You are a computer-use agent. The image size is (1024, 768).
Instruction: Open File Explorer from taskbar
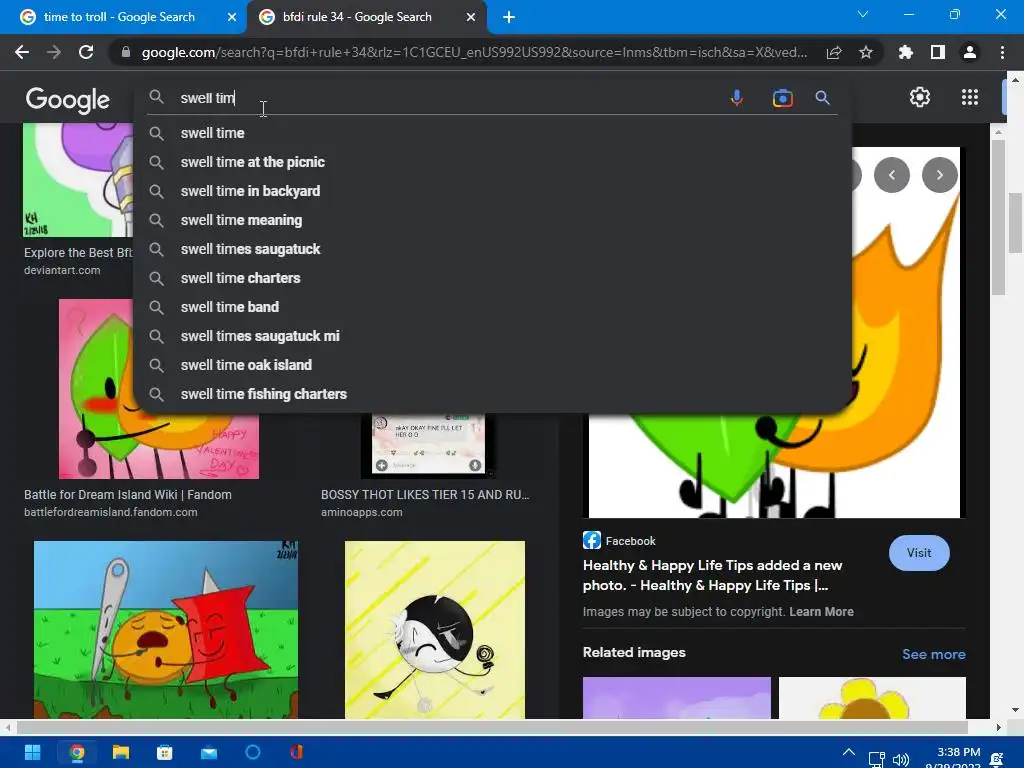(x=121, y=752)
